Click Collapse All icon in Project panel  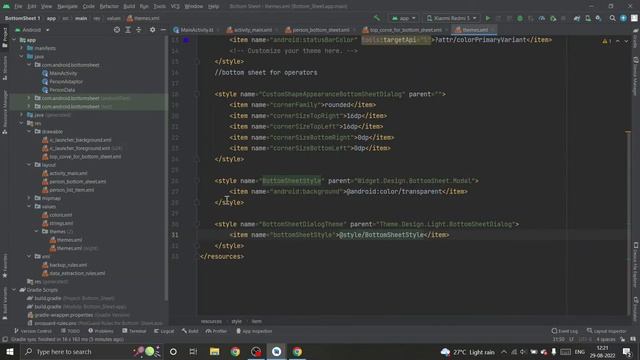pos(139,30)
